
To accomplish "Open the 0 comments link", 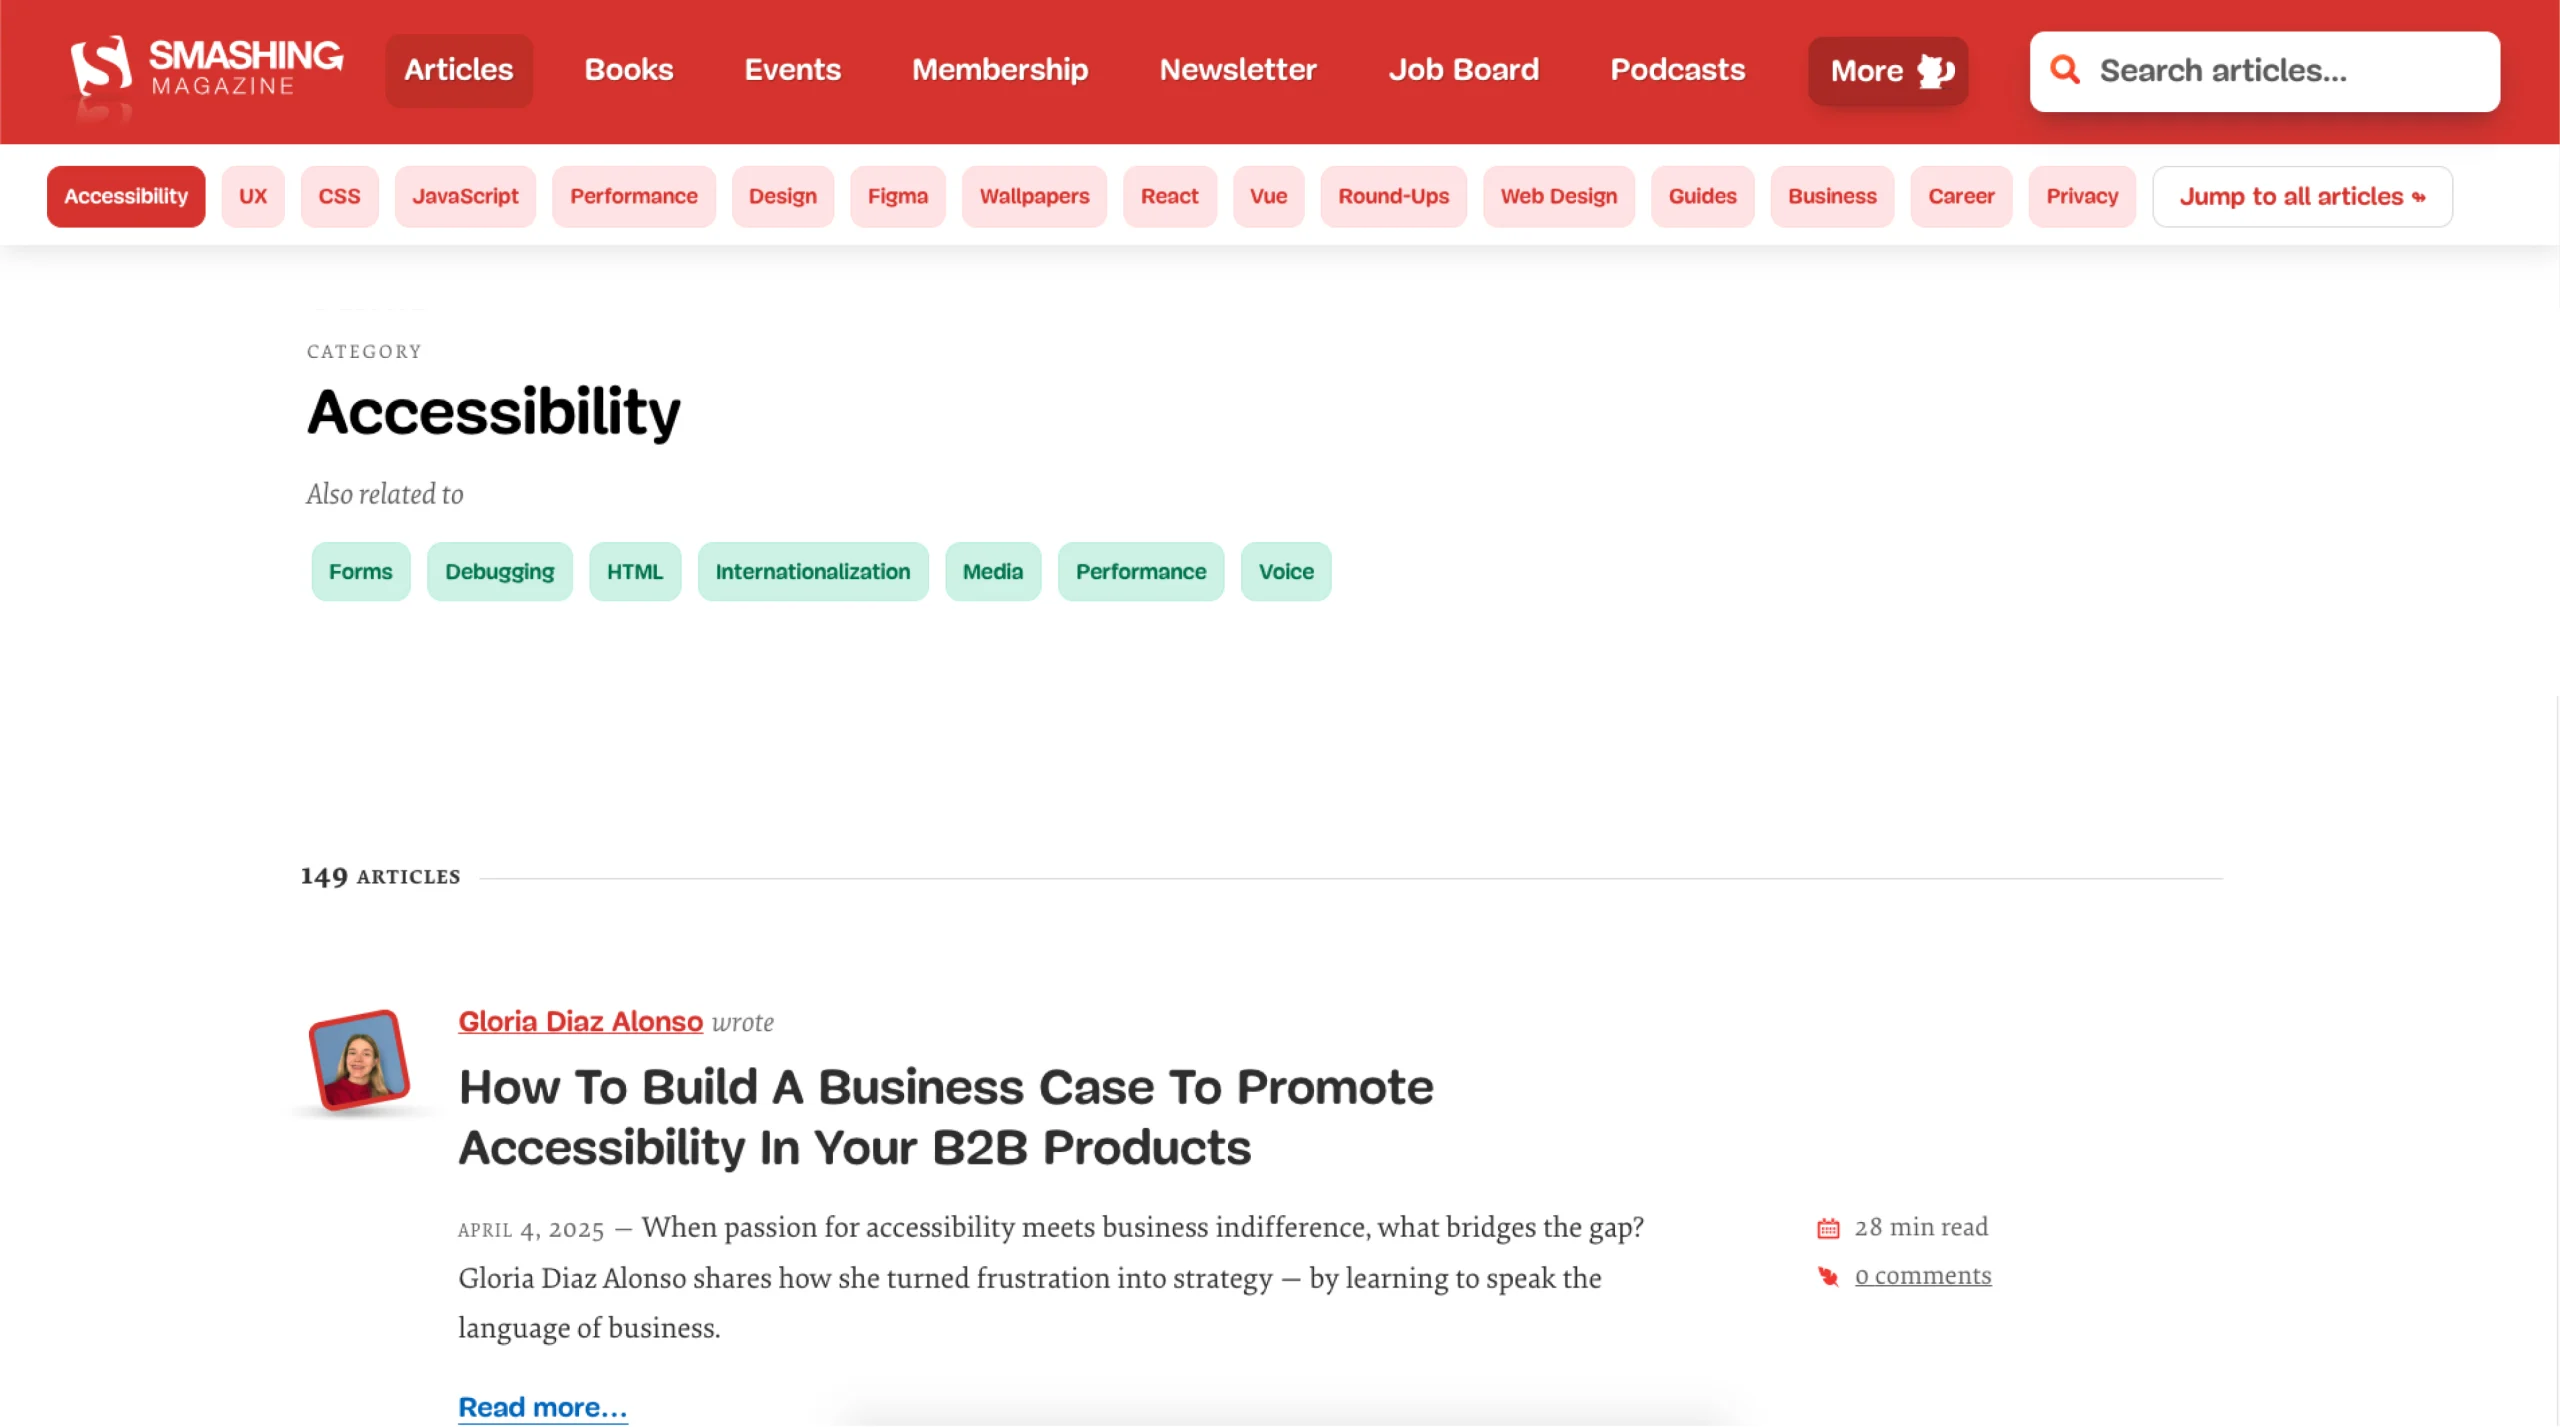I will 1922,1276.
